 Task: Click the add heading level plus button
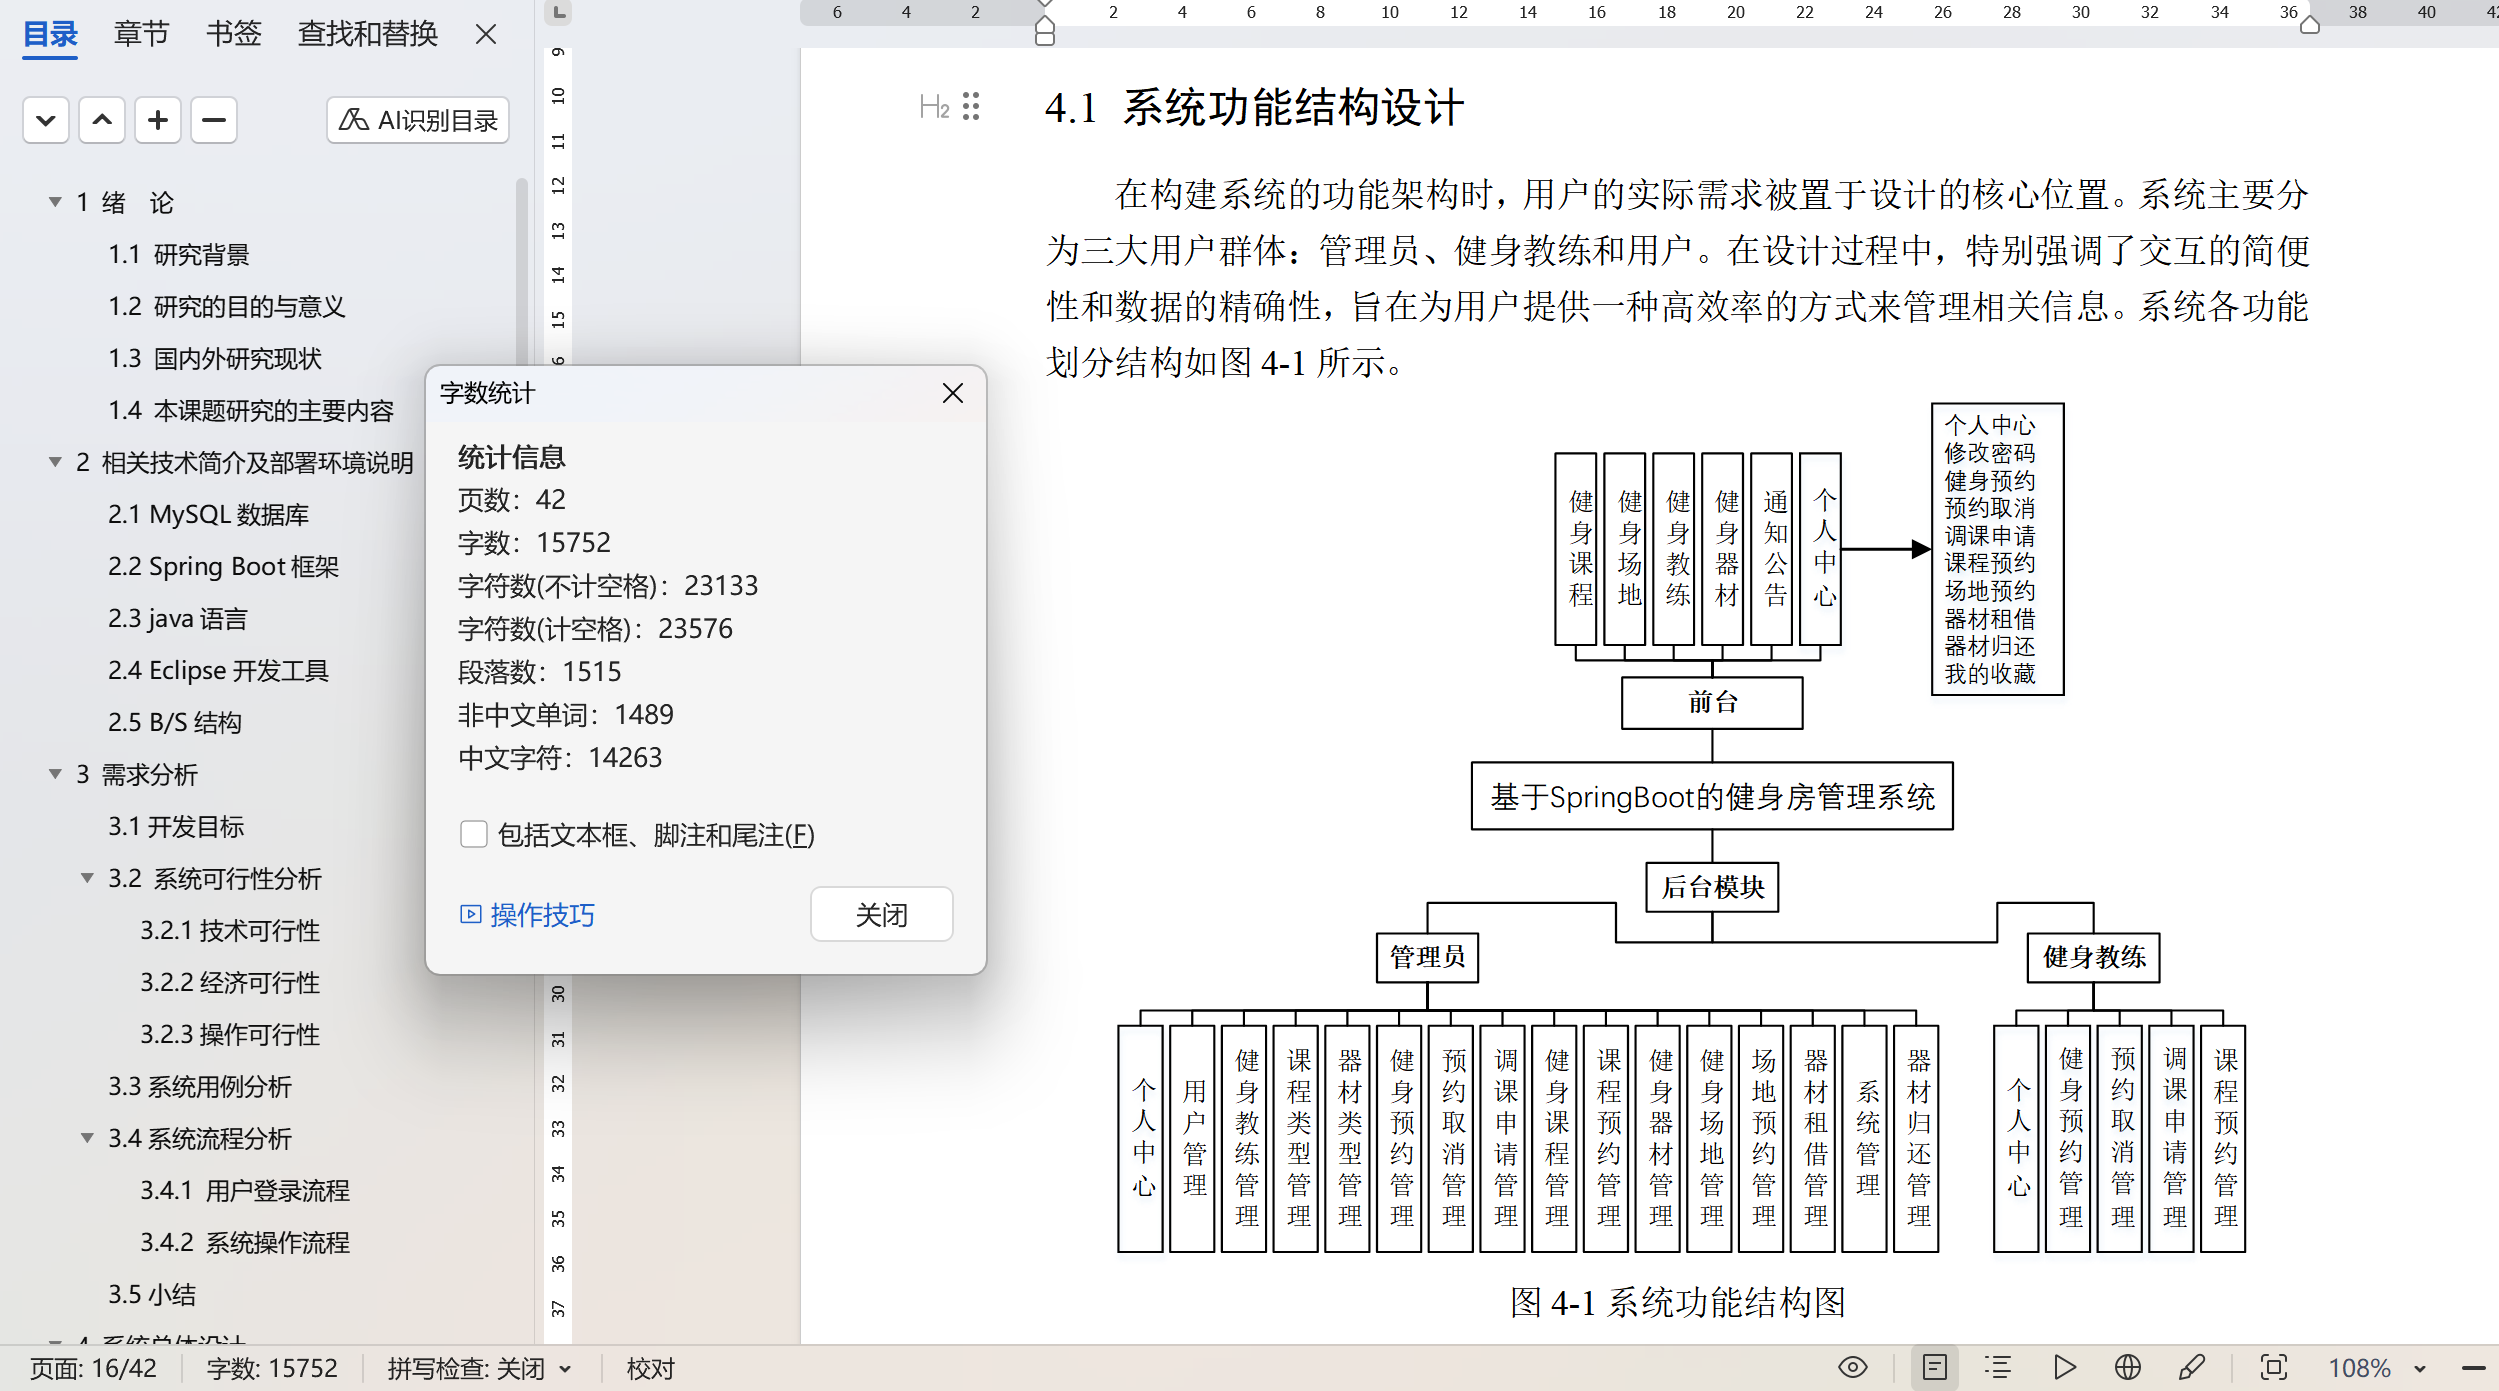pos(158,120)
